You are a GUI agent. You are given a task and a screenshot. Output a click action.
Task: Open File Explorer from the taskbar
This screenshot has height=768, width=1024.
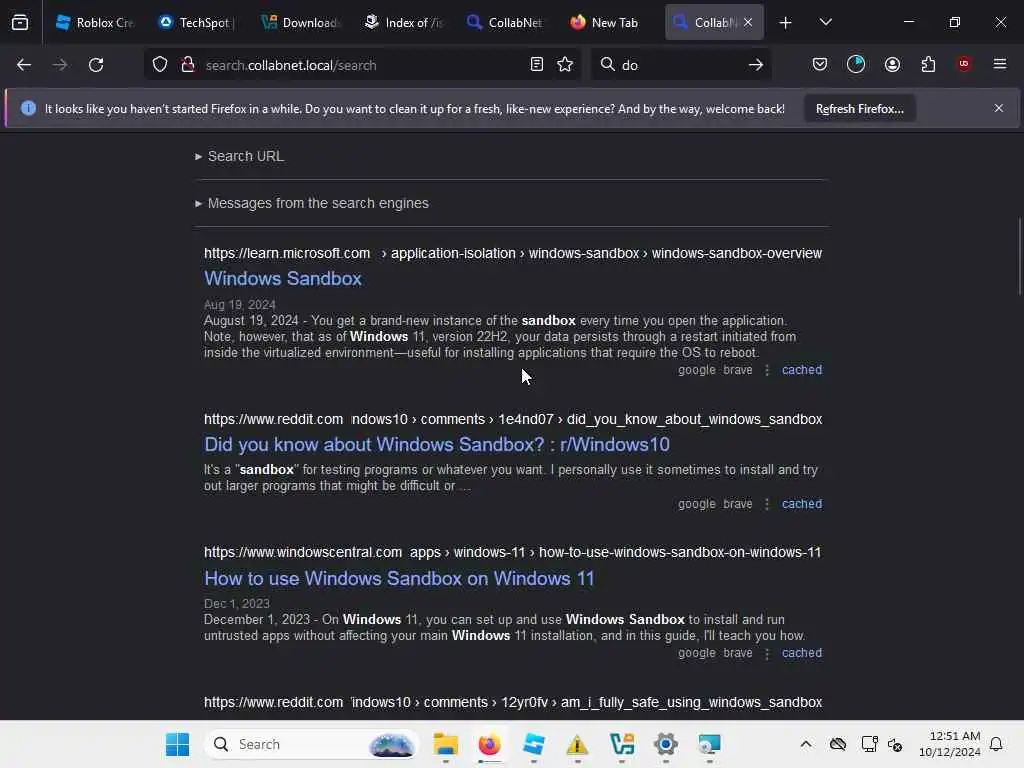tap(445, 744)
